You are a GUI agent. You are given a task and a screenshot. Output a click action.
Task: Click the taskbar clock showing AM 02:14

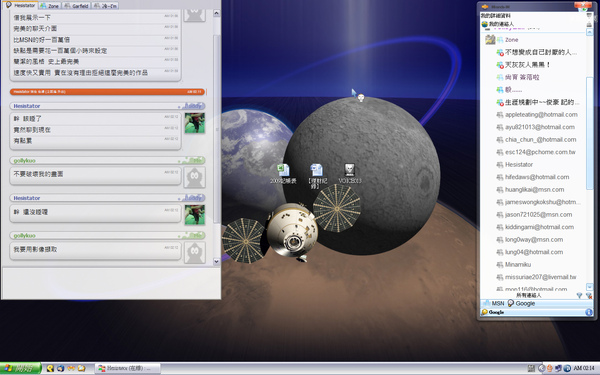click(584, 368)
